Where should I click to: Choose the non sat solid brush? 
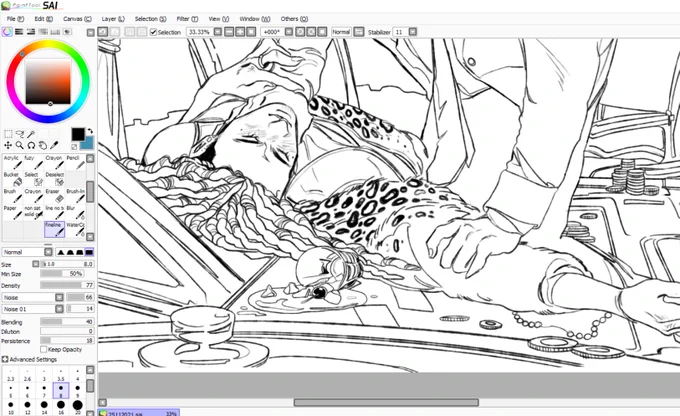click(33, 213)
